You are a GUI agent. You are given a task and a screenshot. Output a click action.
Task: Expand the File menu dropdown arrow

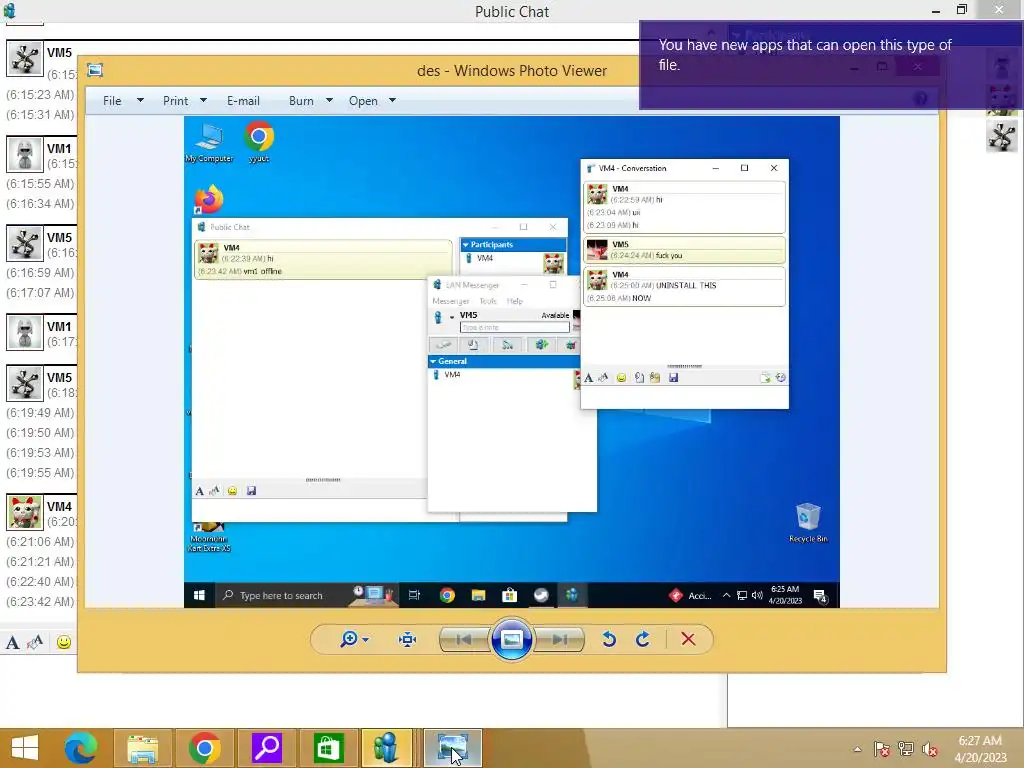click(140, 101)
